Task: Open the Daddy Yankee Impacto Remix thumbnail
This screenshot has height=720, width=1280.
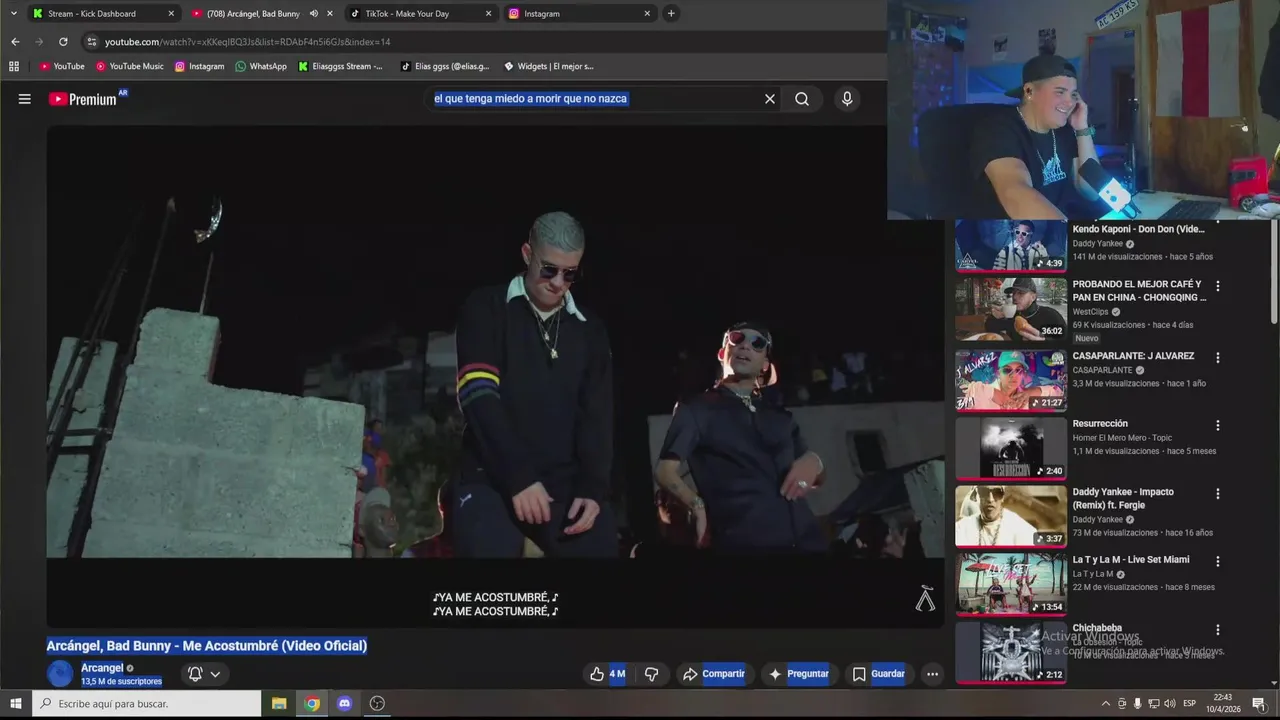Action: point(1011,516)
